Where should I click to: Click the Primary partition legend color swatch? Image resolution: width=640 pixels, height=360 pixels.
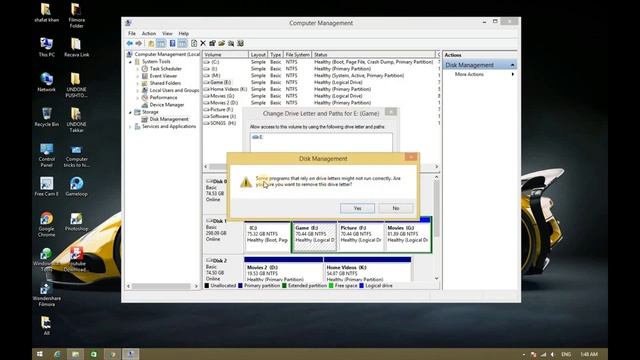click(x=240, y=286)
